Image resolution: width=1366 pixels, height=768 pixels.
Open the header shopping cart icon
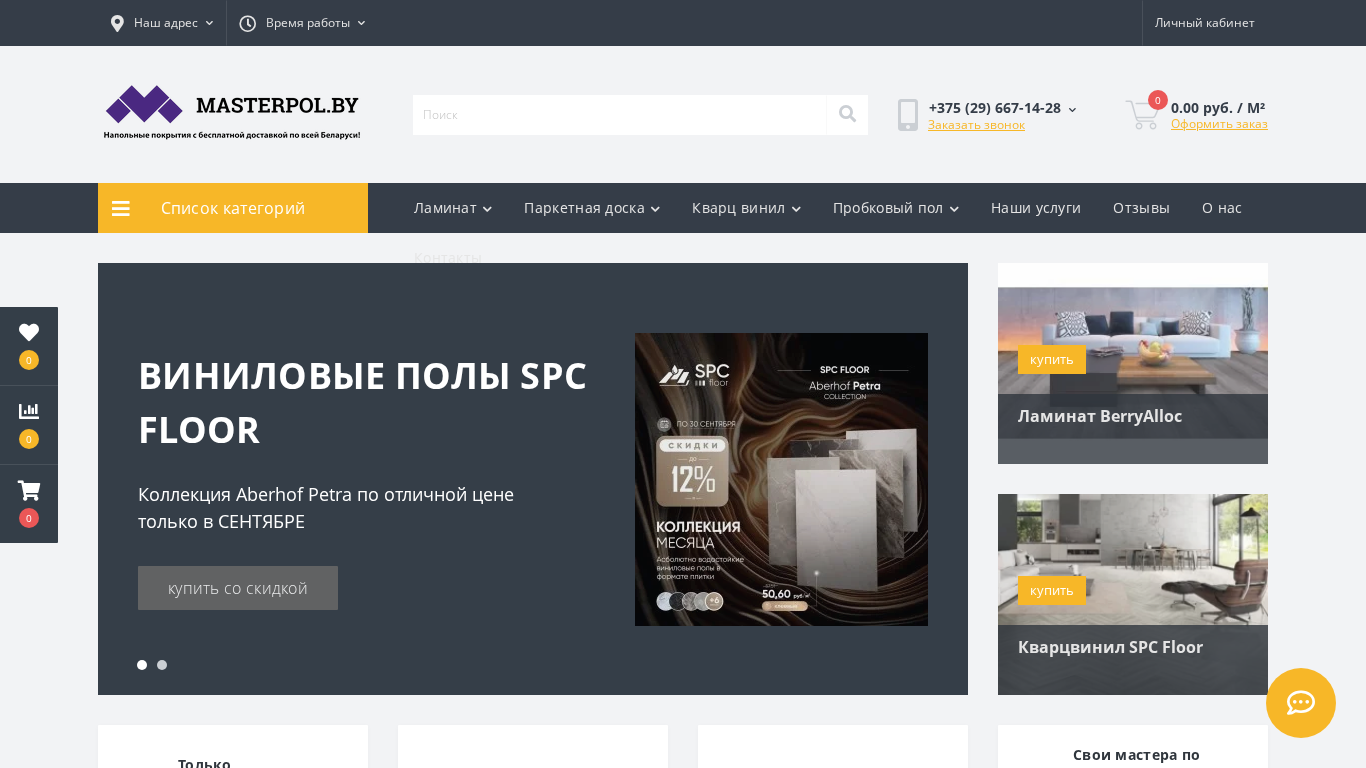pos(1142,114)
